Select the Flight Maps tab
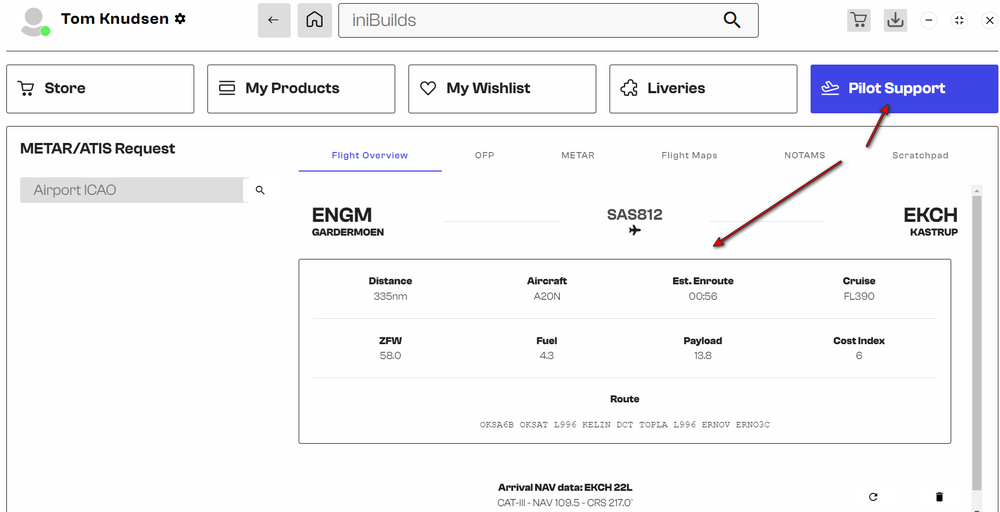1000x512 pixels. [x=689, y=156]
